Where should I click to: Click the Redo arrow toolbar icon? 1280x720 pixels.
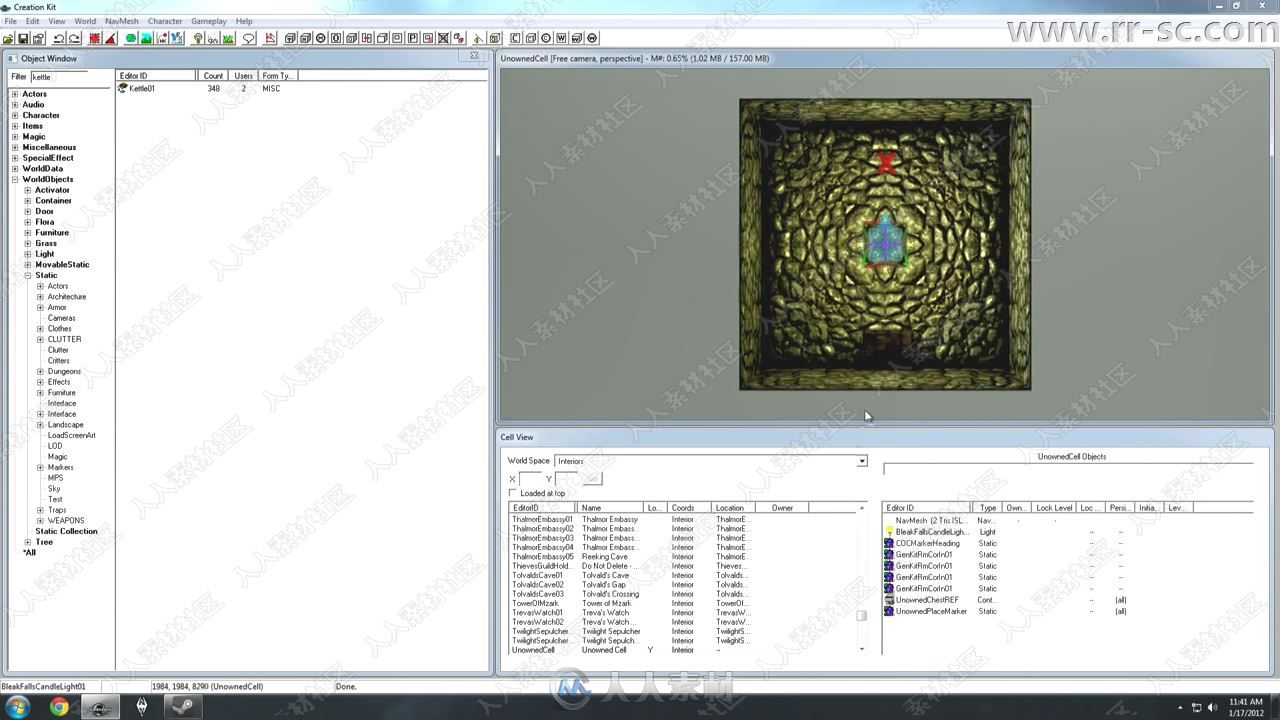coord(74,38)
